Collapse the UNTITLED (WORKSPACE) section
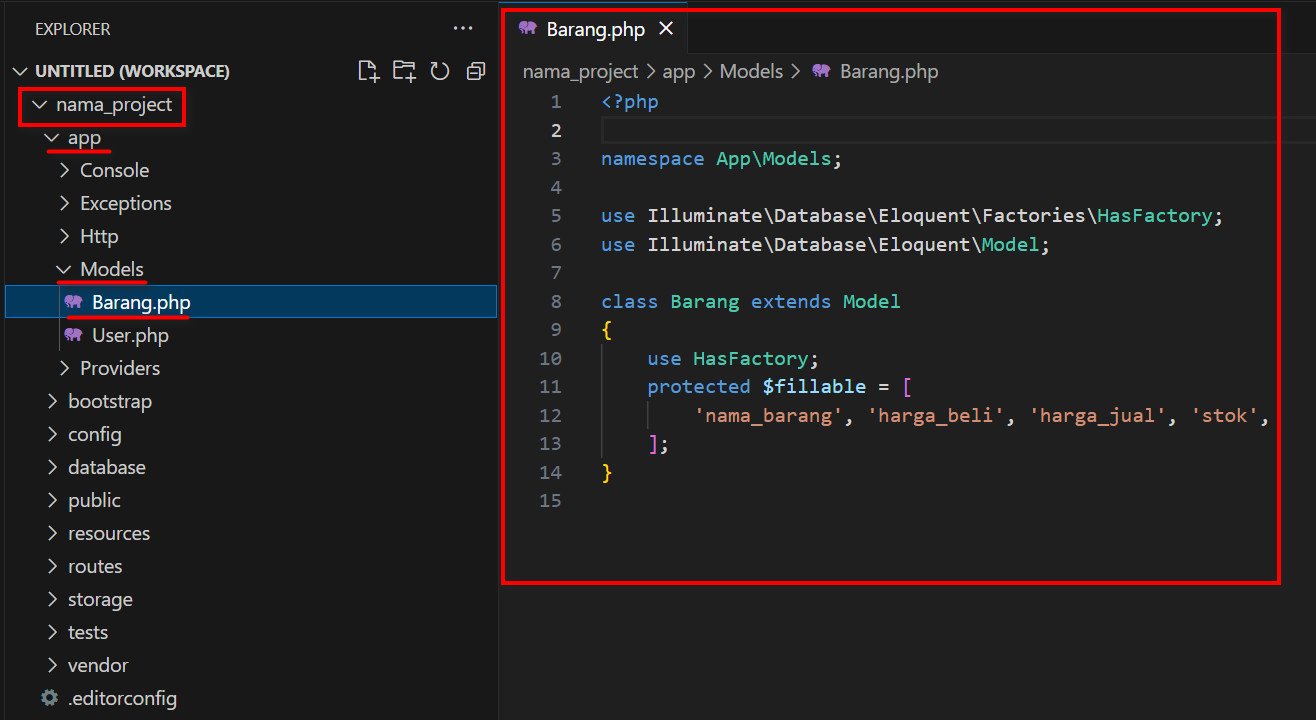This screenshot has height=720, width=1316. (21, 71)
